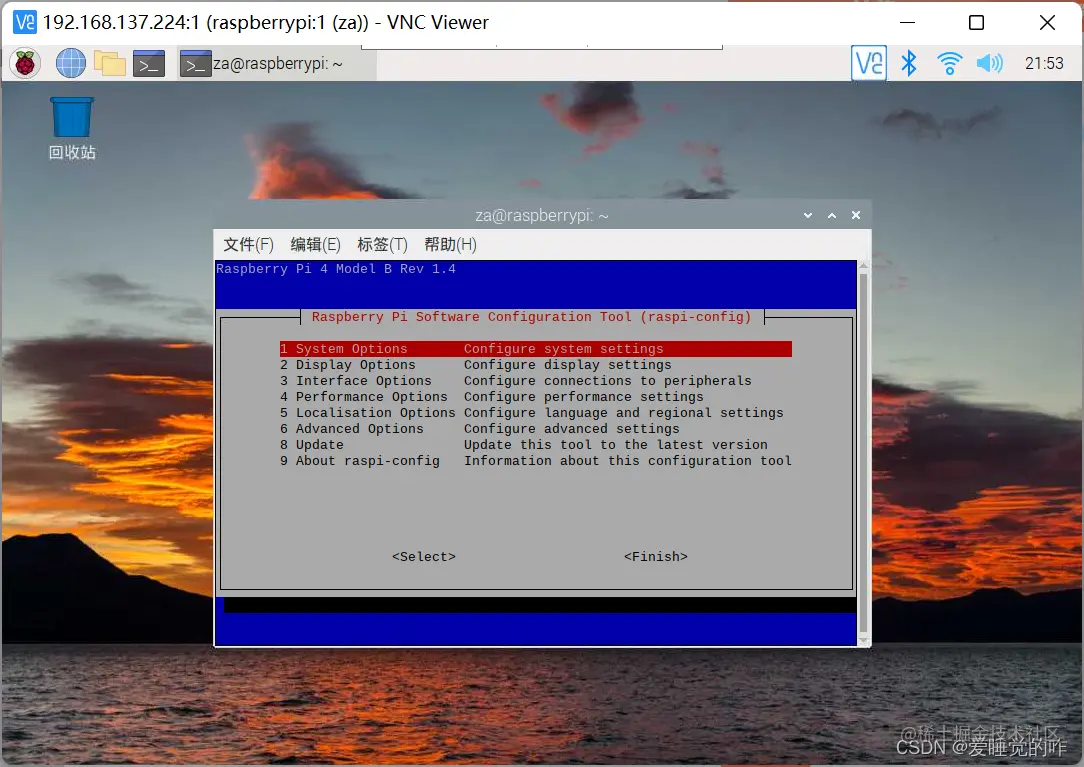Screen dimensions: 1084x767
Task: Click the <Finish> button
Action: (655, 557)
